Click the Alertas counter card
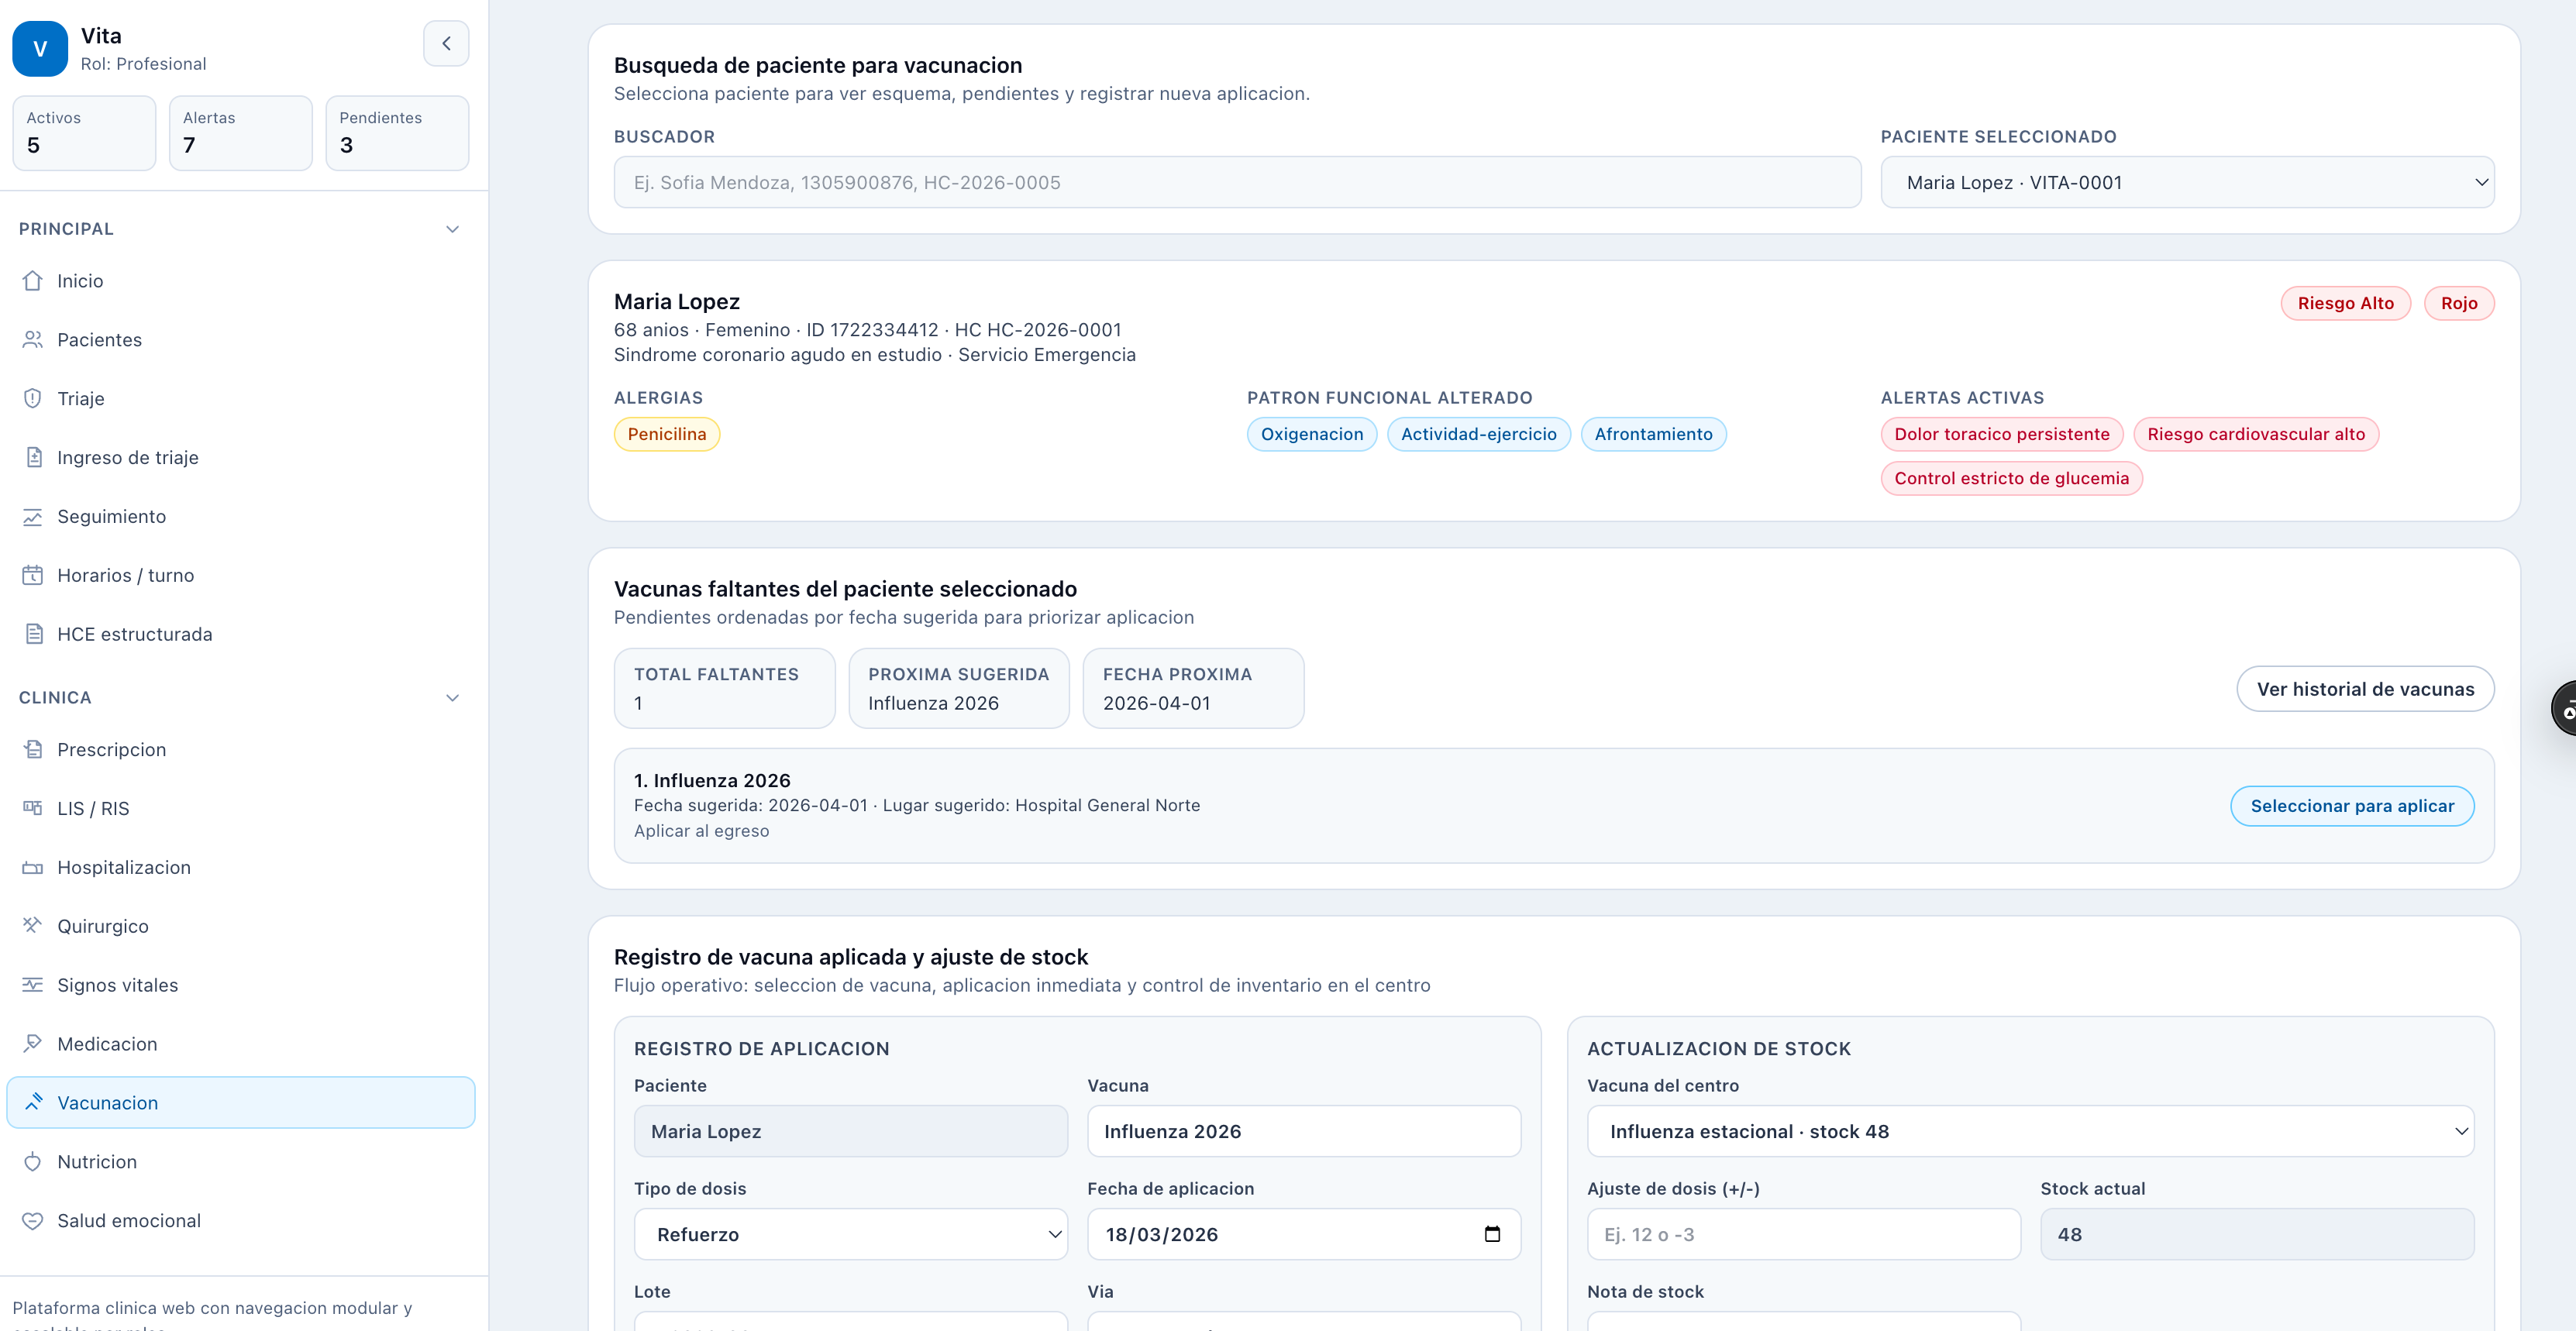This screenshot has width=2576, height=1331. click(x=241, y=133)
